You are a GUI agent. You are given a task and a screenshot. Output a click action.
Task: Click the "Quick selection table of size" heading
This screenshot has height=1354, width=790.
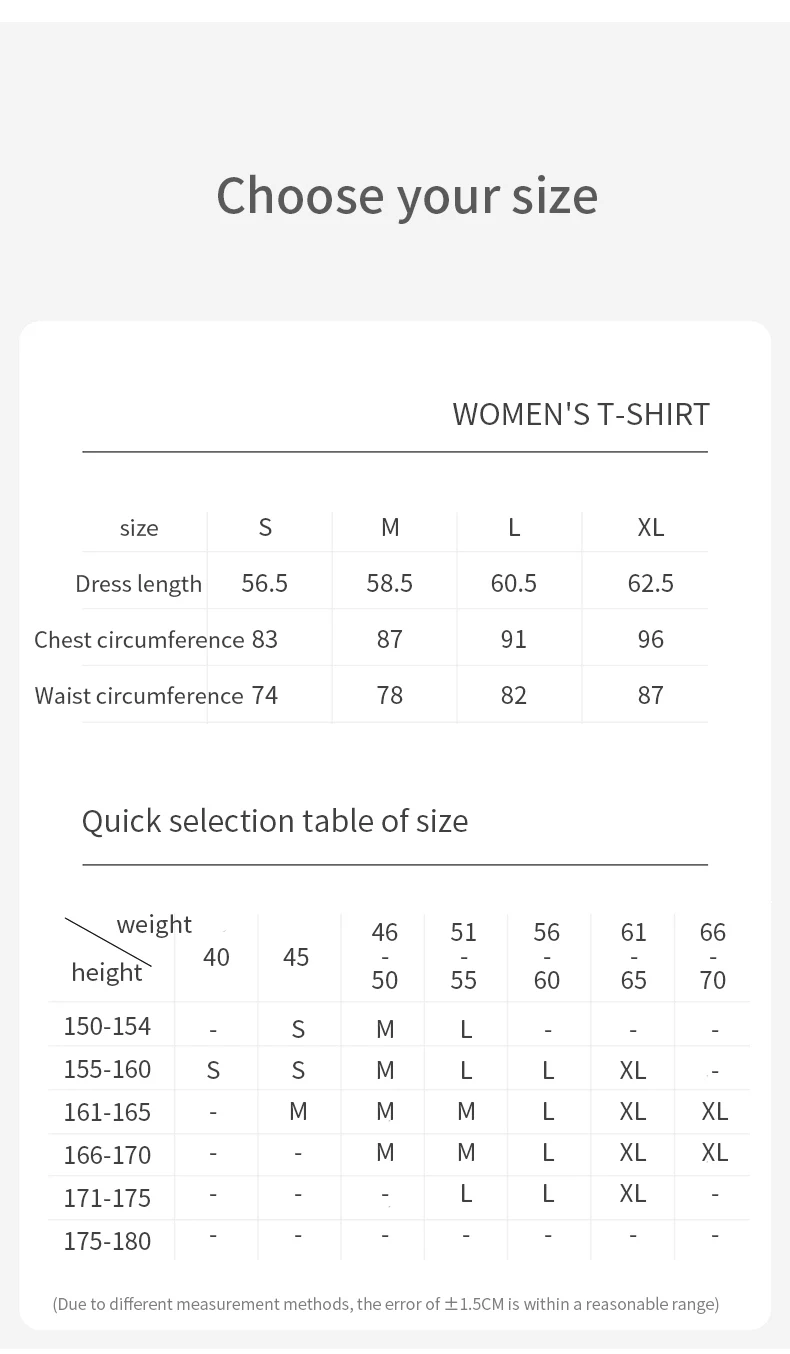point(275,821)
